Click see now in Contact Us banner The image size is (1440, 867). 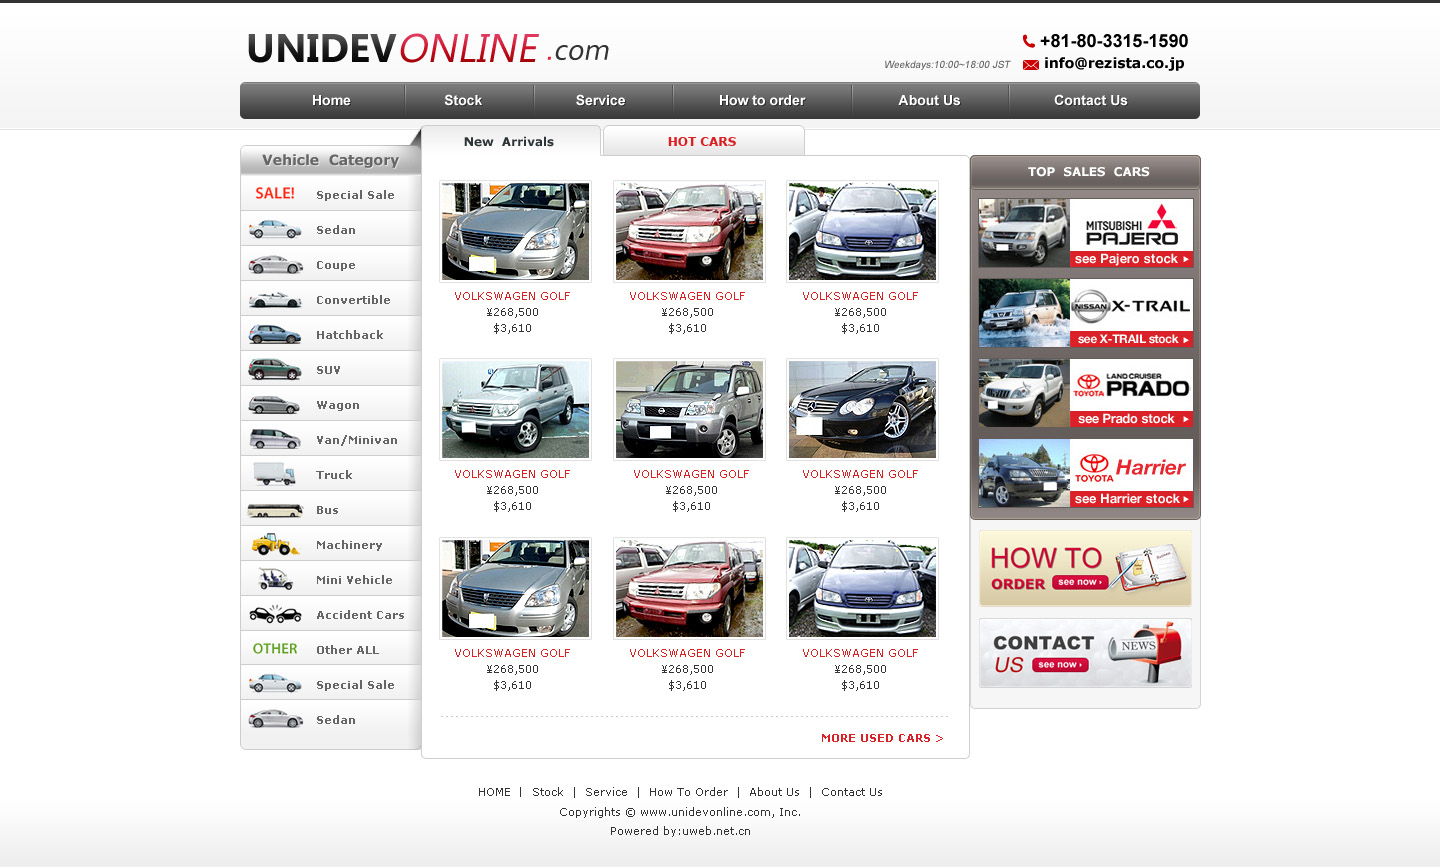tap(1060, 665)
